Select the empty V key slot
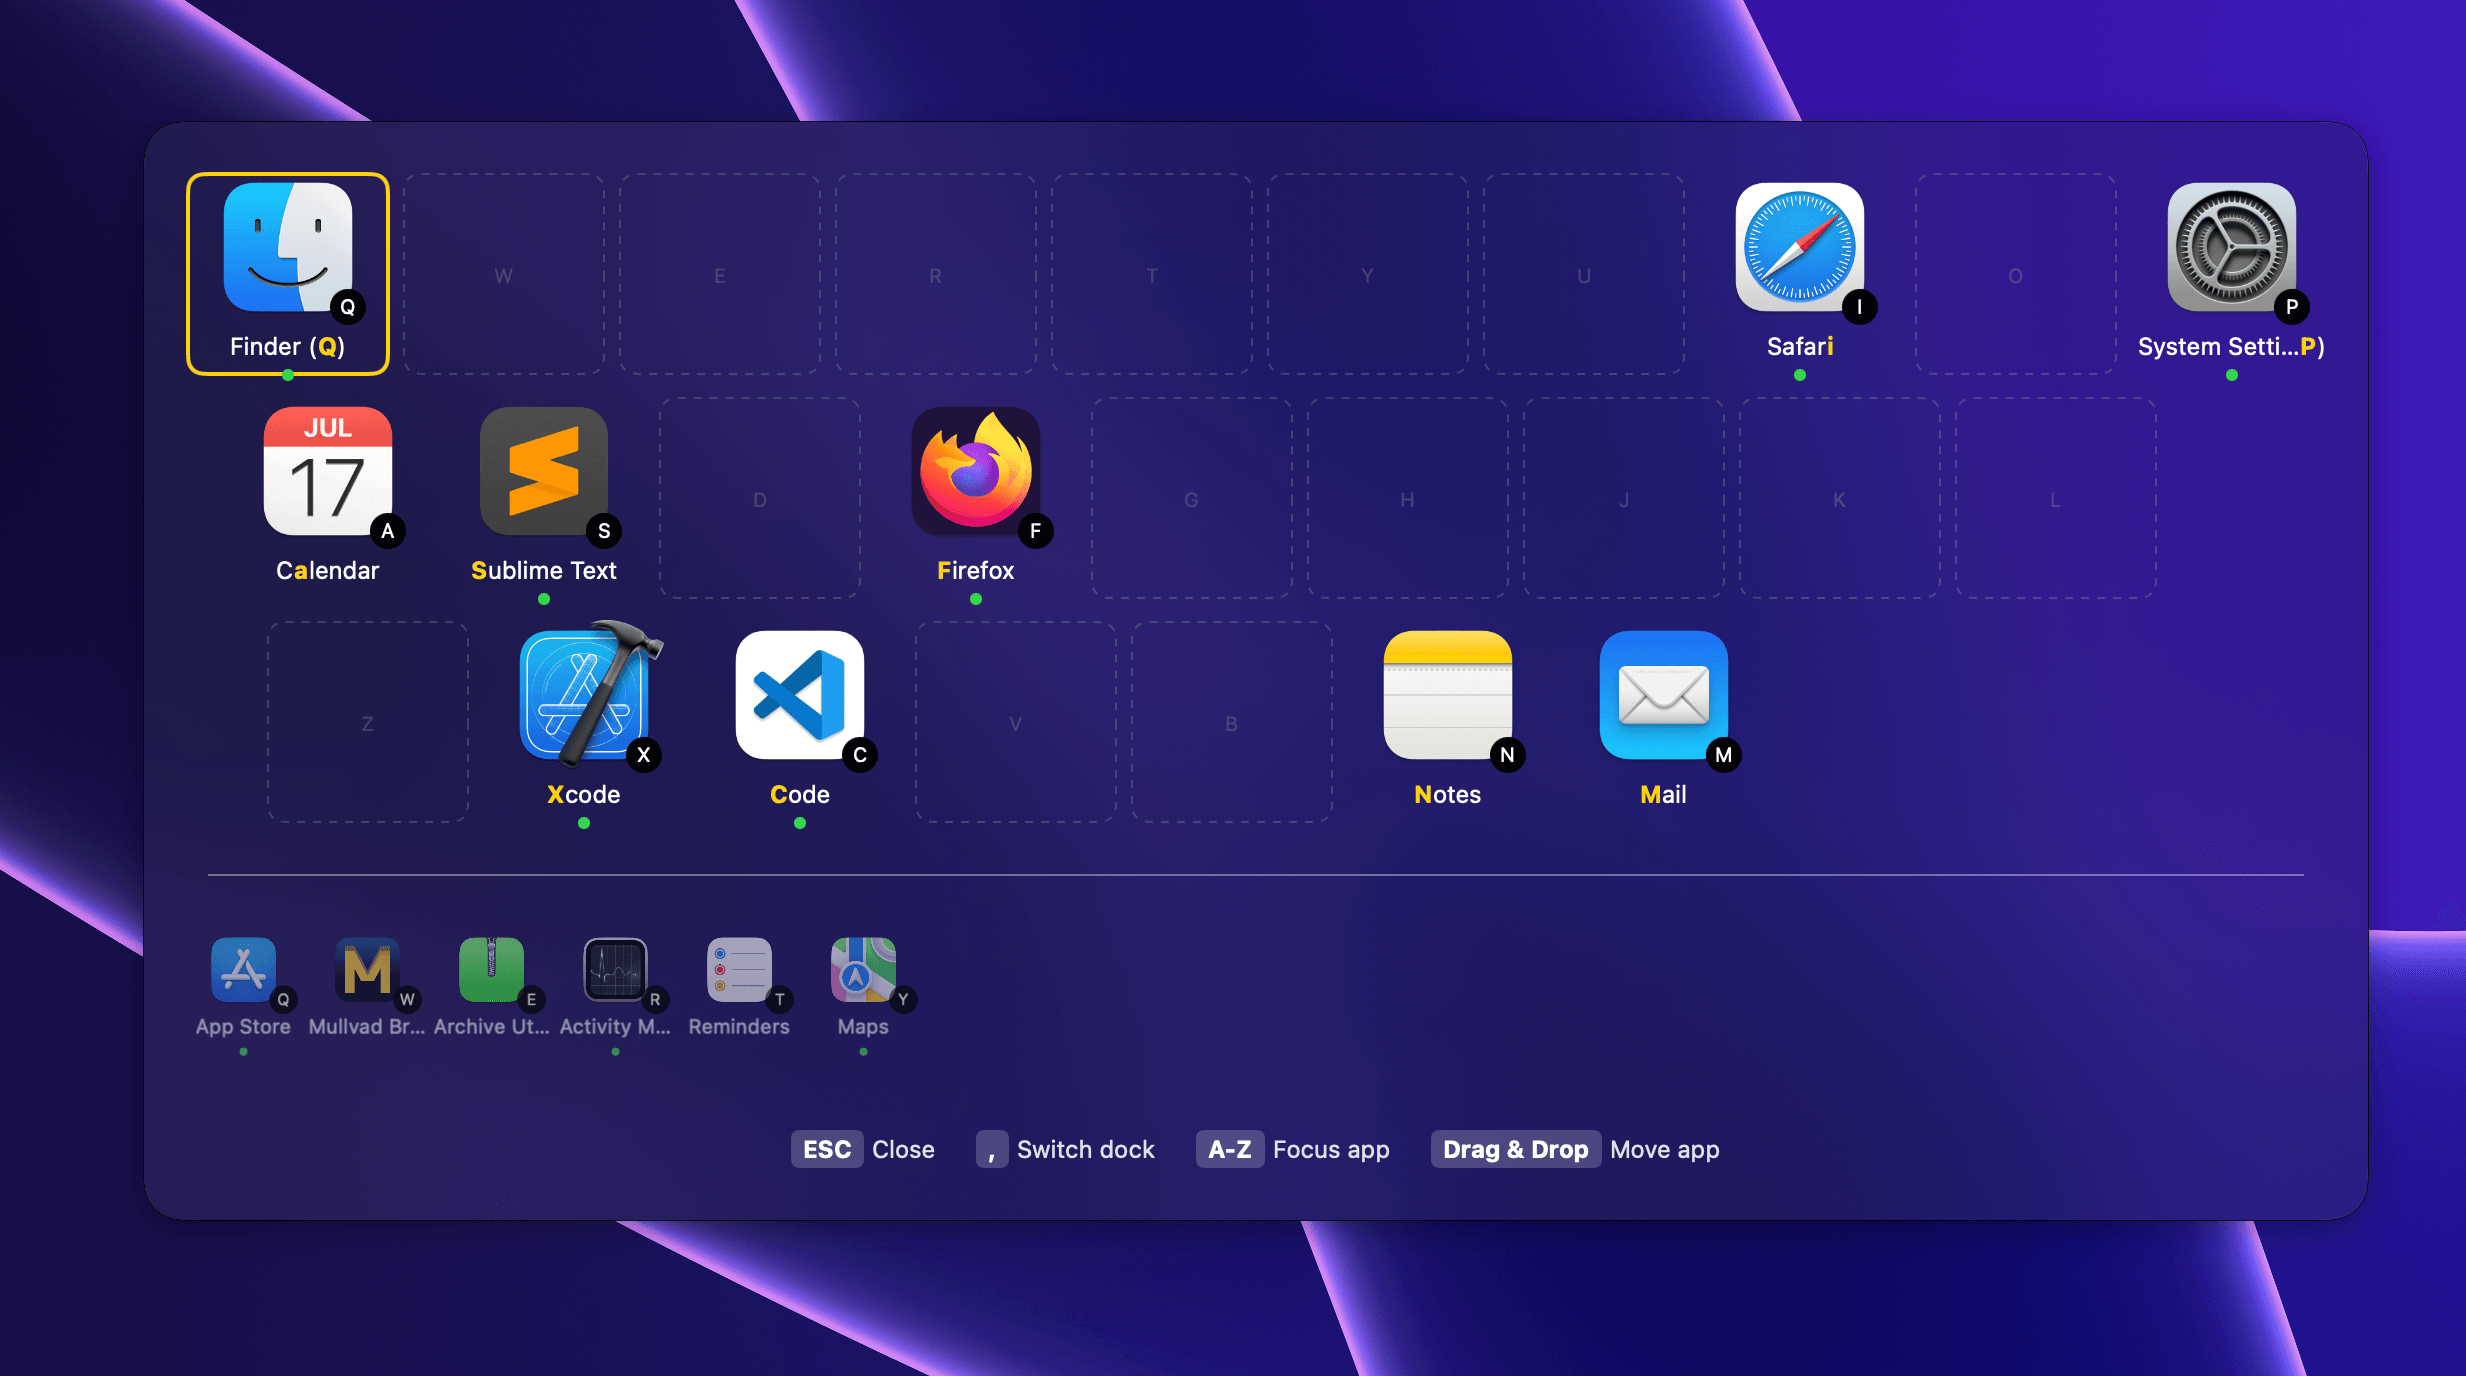This screenshot has height=1376, width=2466. click(1016, 722)
